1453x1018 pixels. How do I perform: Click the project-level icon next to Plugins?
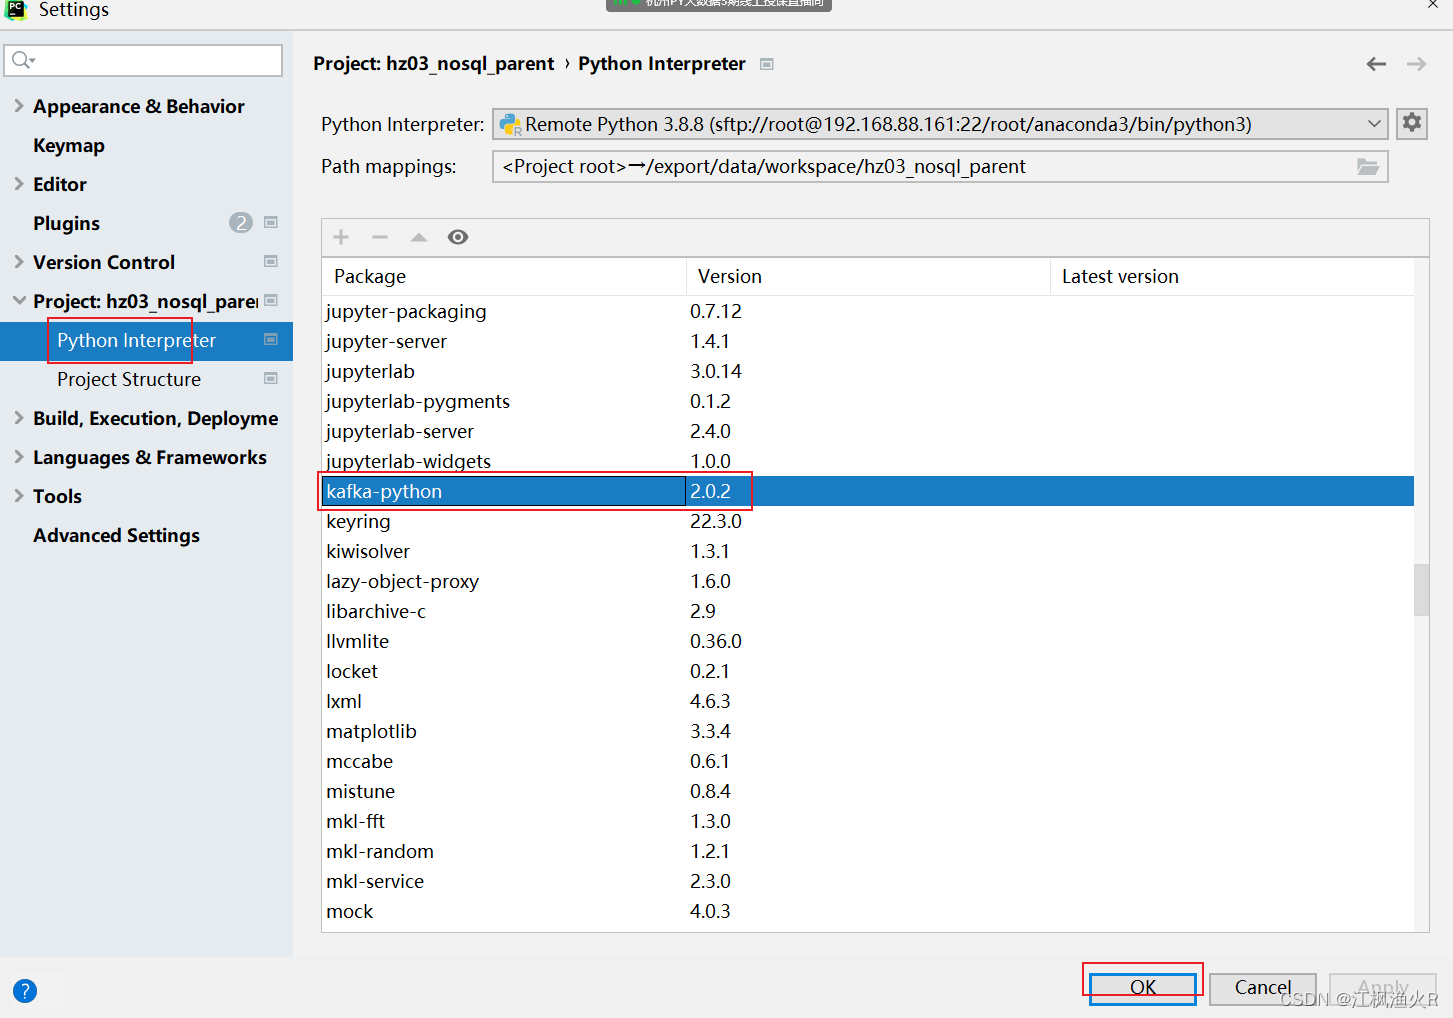point(271,222)
